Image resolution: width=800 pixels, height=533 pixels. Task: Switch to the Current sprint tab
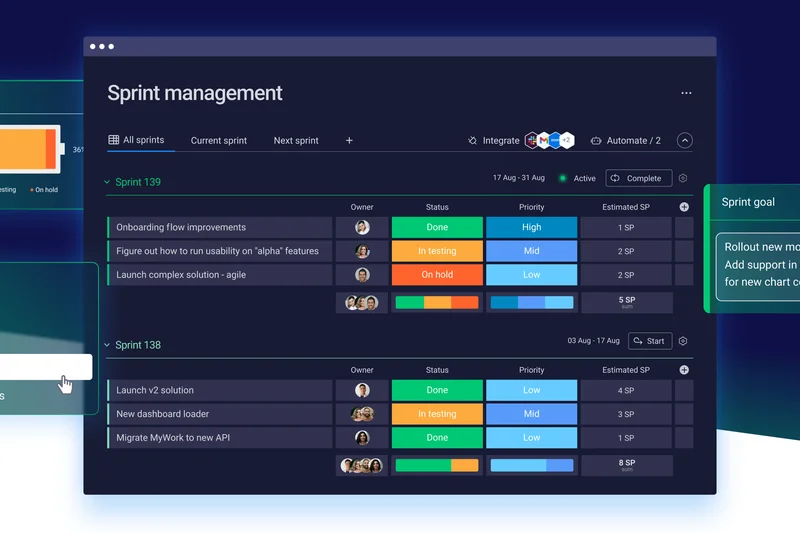pos(218,141)
